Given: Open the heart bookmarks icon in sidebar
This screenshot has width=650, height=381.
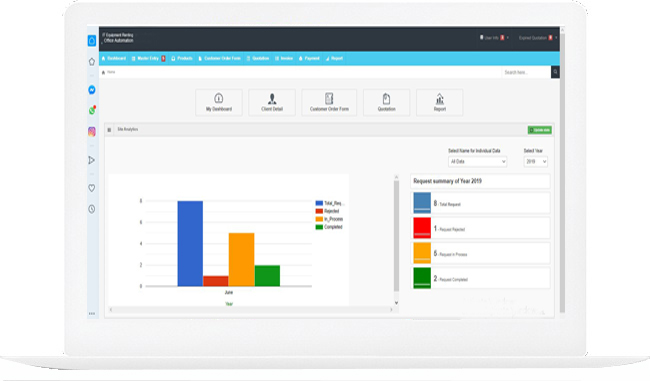Looking at the screenshot, I should tap(92, 188).
